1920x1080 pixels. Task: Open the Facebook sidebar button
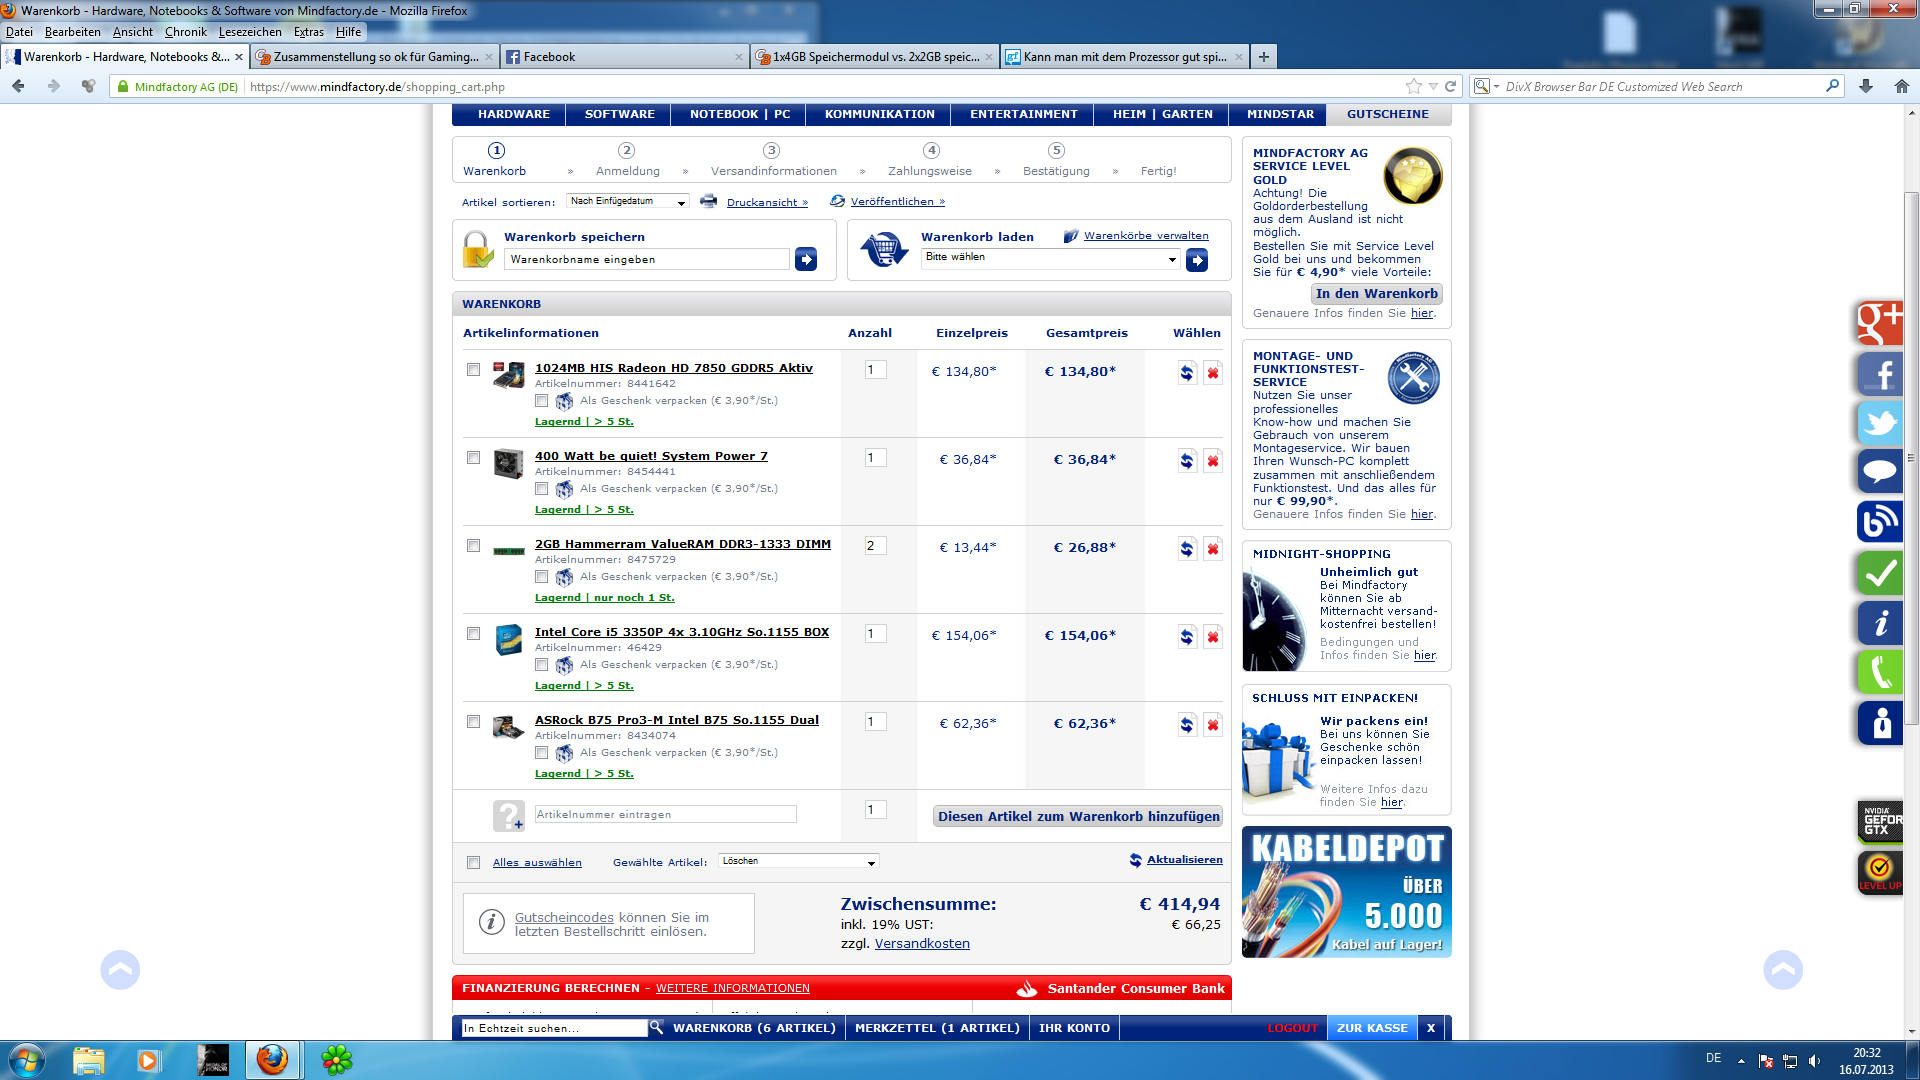click(1880, 375)
